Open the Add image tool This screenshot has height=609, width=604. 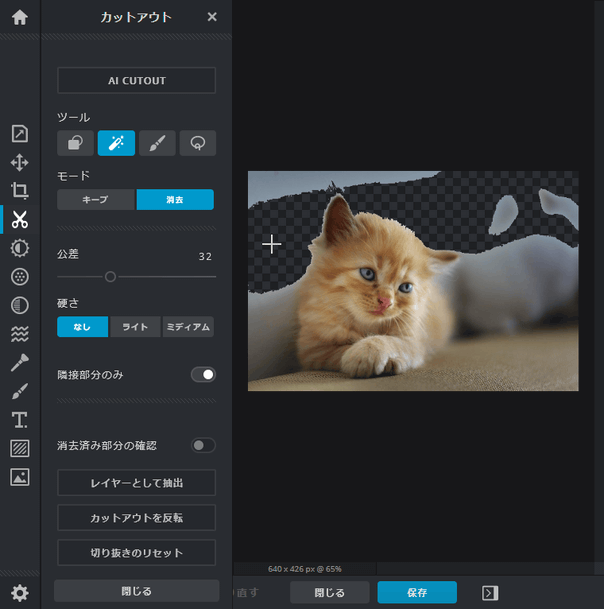click(x=19, y=477)
